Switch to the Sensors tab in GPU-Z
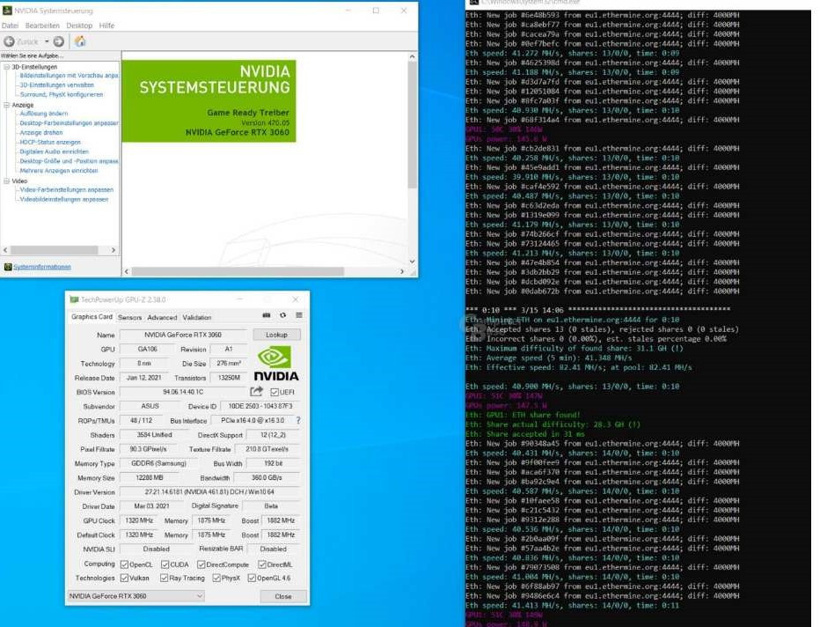 tap(130, 318)
